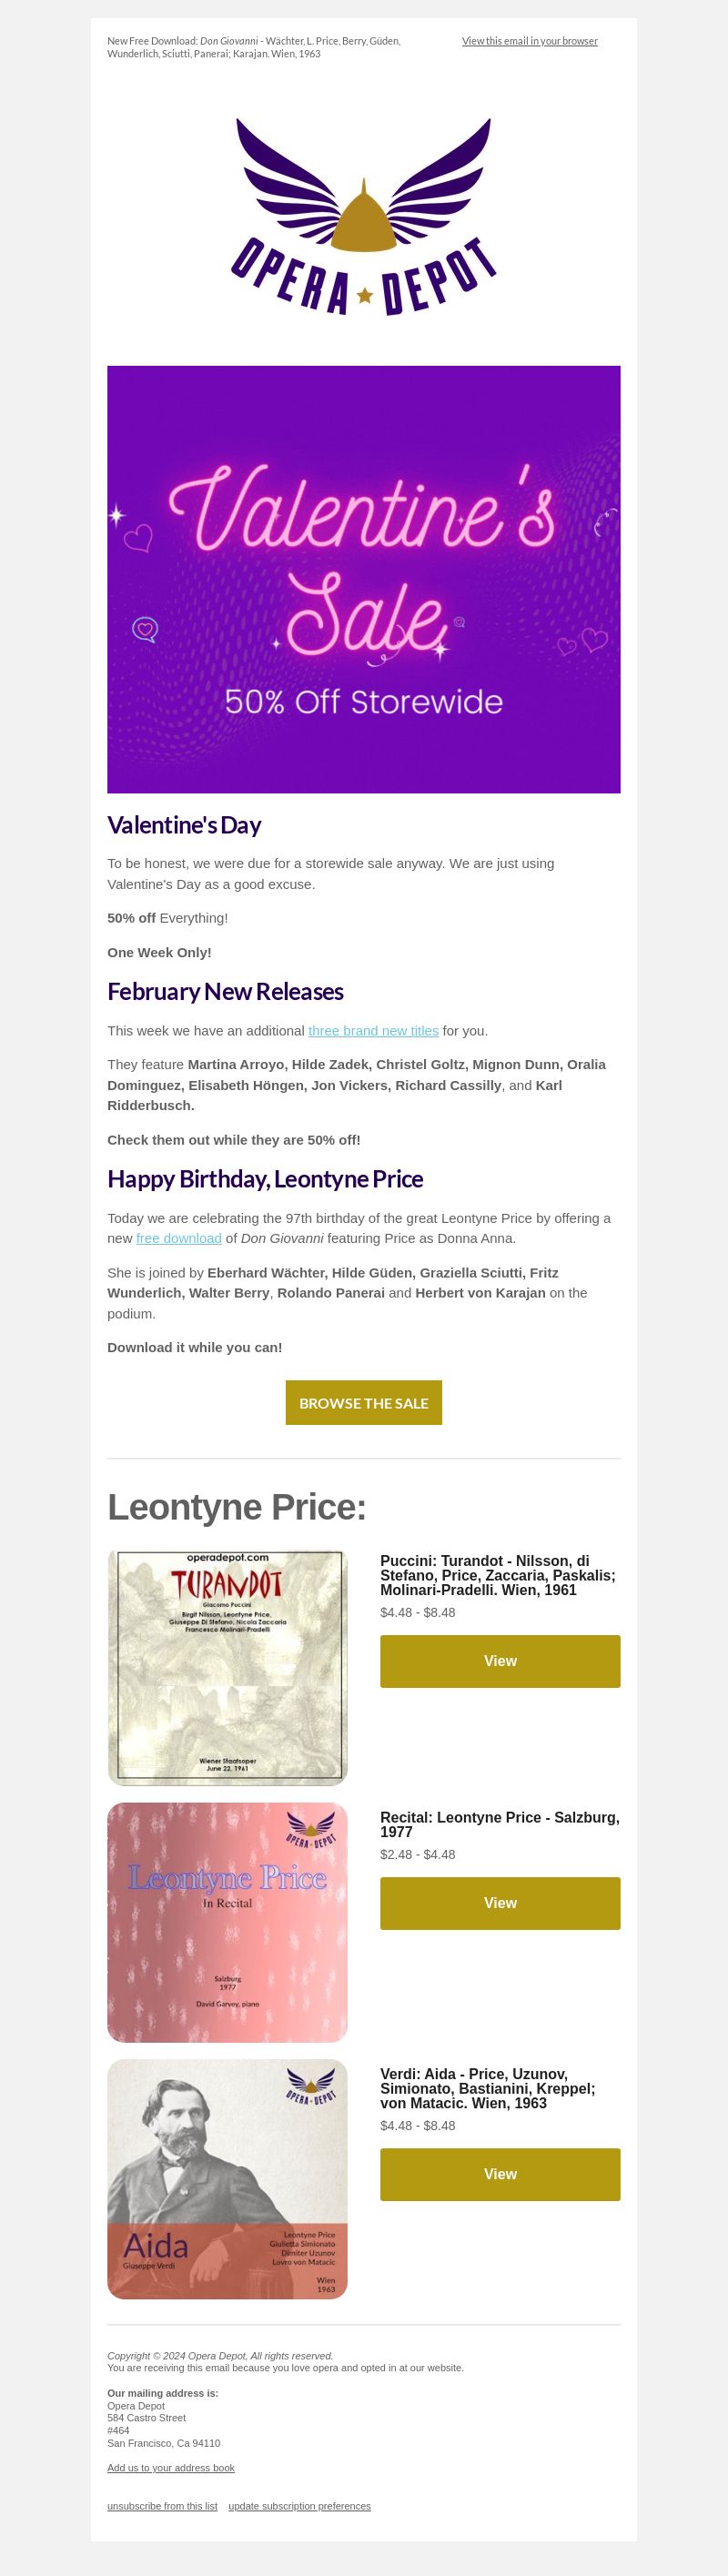The height and width of the screenshot is (2576, 728).
Task: Open update subscription preferences link
Action: (299, 2506)
